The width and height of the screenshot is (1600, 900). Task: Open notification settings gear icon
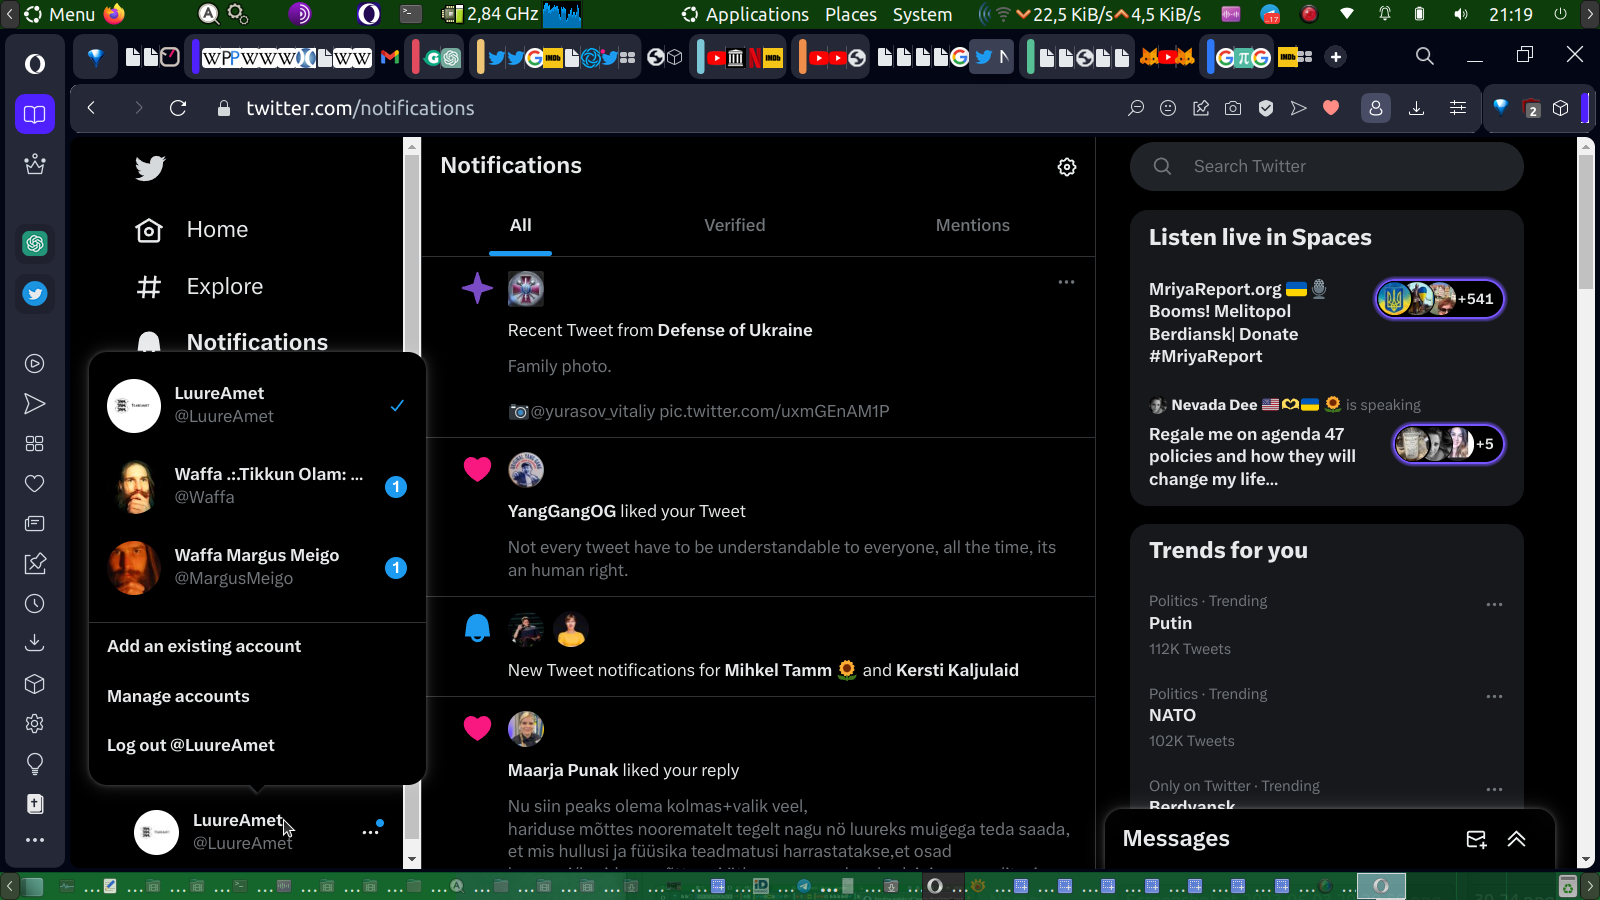tap(1067, 167)
